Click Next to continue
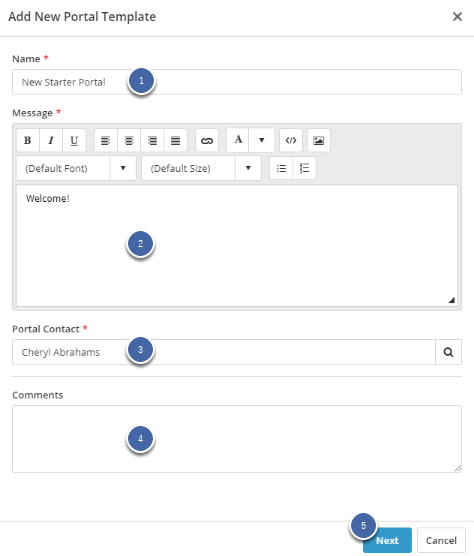The width and height of the screenshot is (474, 556). tap(387, 540)
